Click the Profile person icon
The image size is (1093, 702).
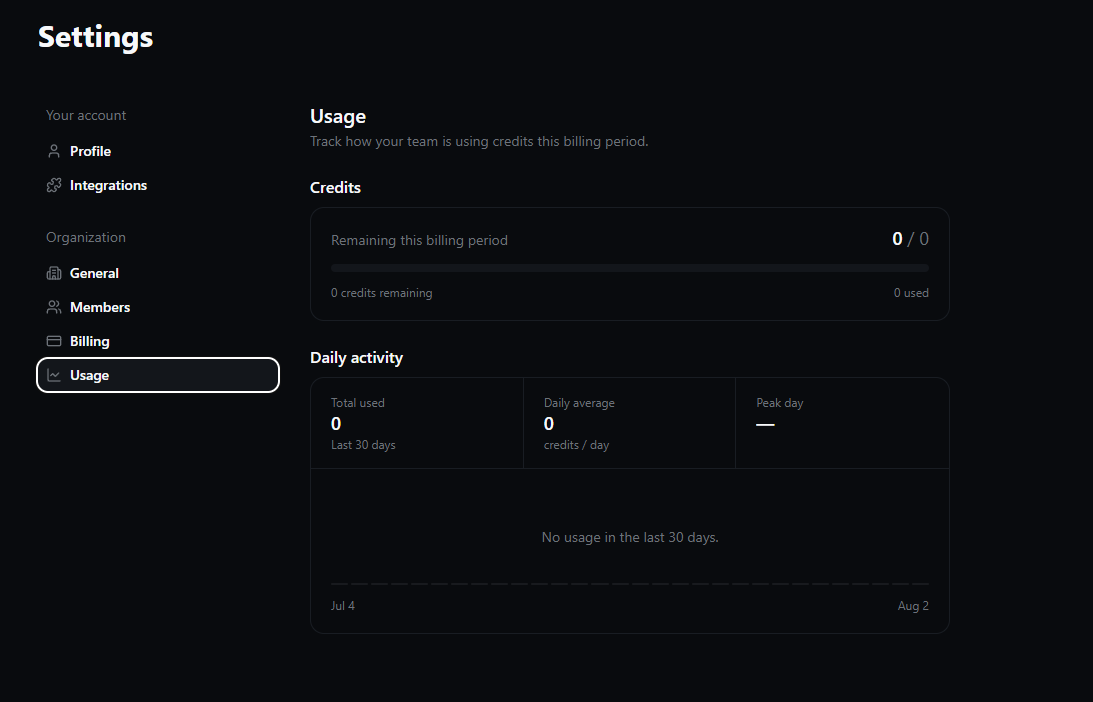(54, 151)
